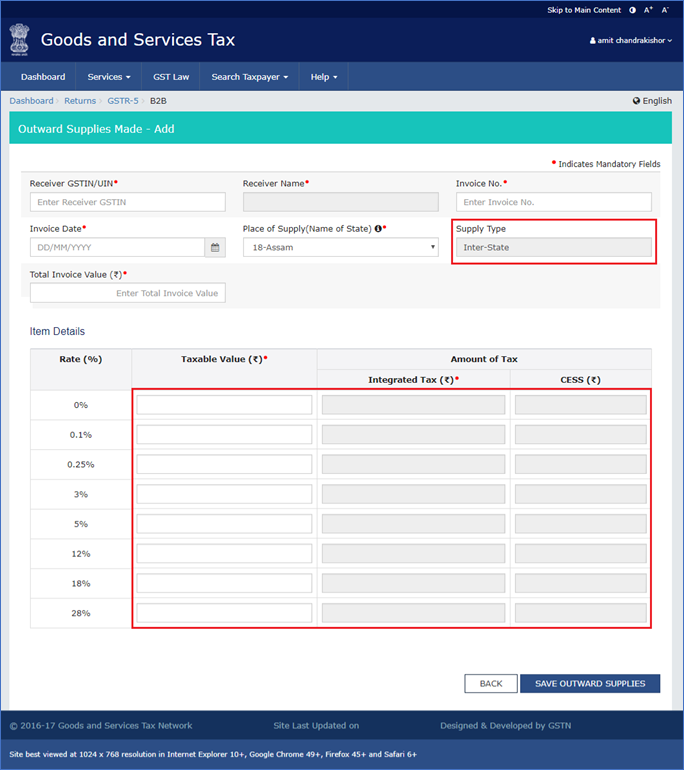Screen dimensions: 684x770
Task: Open amit chandrakishor account dropdown
Action: click(631, 40)
